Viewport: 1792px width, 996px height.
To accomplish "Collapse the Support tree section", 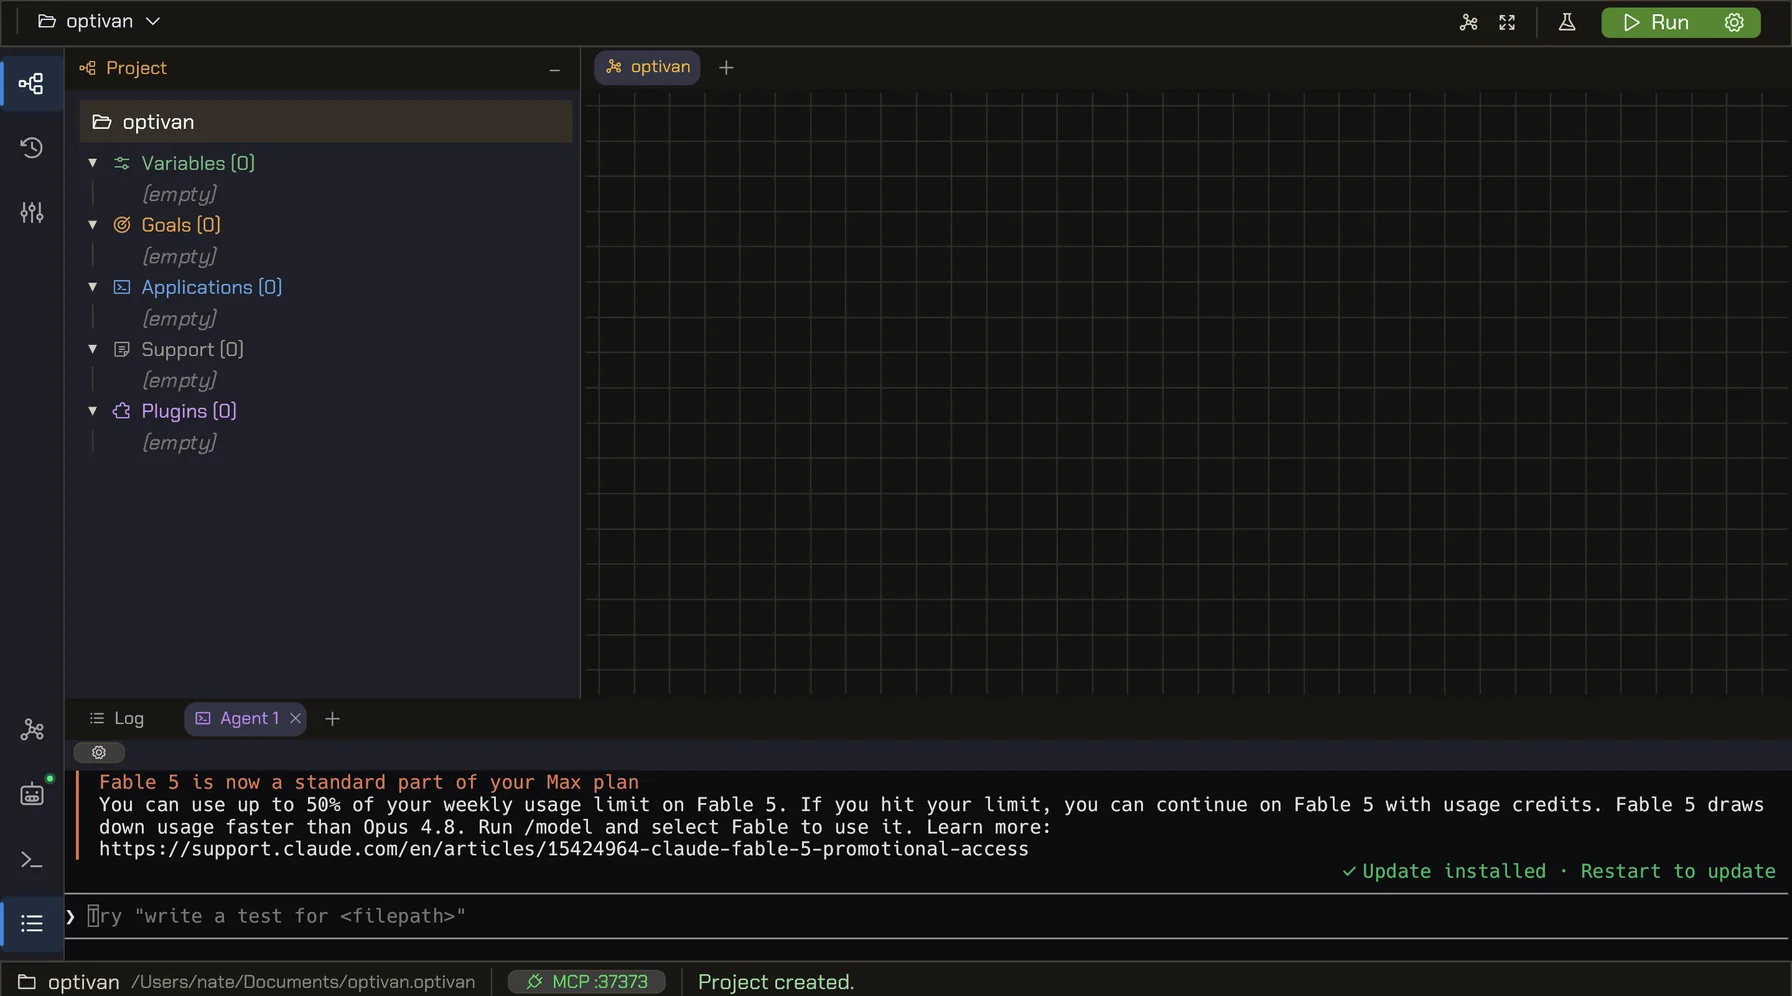I will (93, 349).
